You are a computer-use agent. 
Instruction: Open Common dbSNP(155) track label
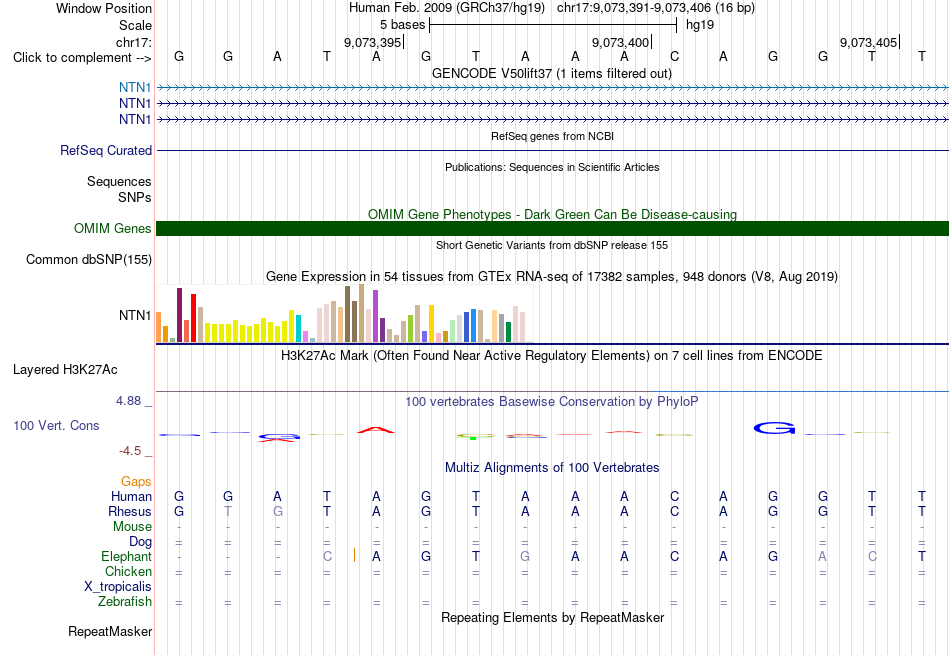(x=89, y=259)
